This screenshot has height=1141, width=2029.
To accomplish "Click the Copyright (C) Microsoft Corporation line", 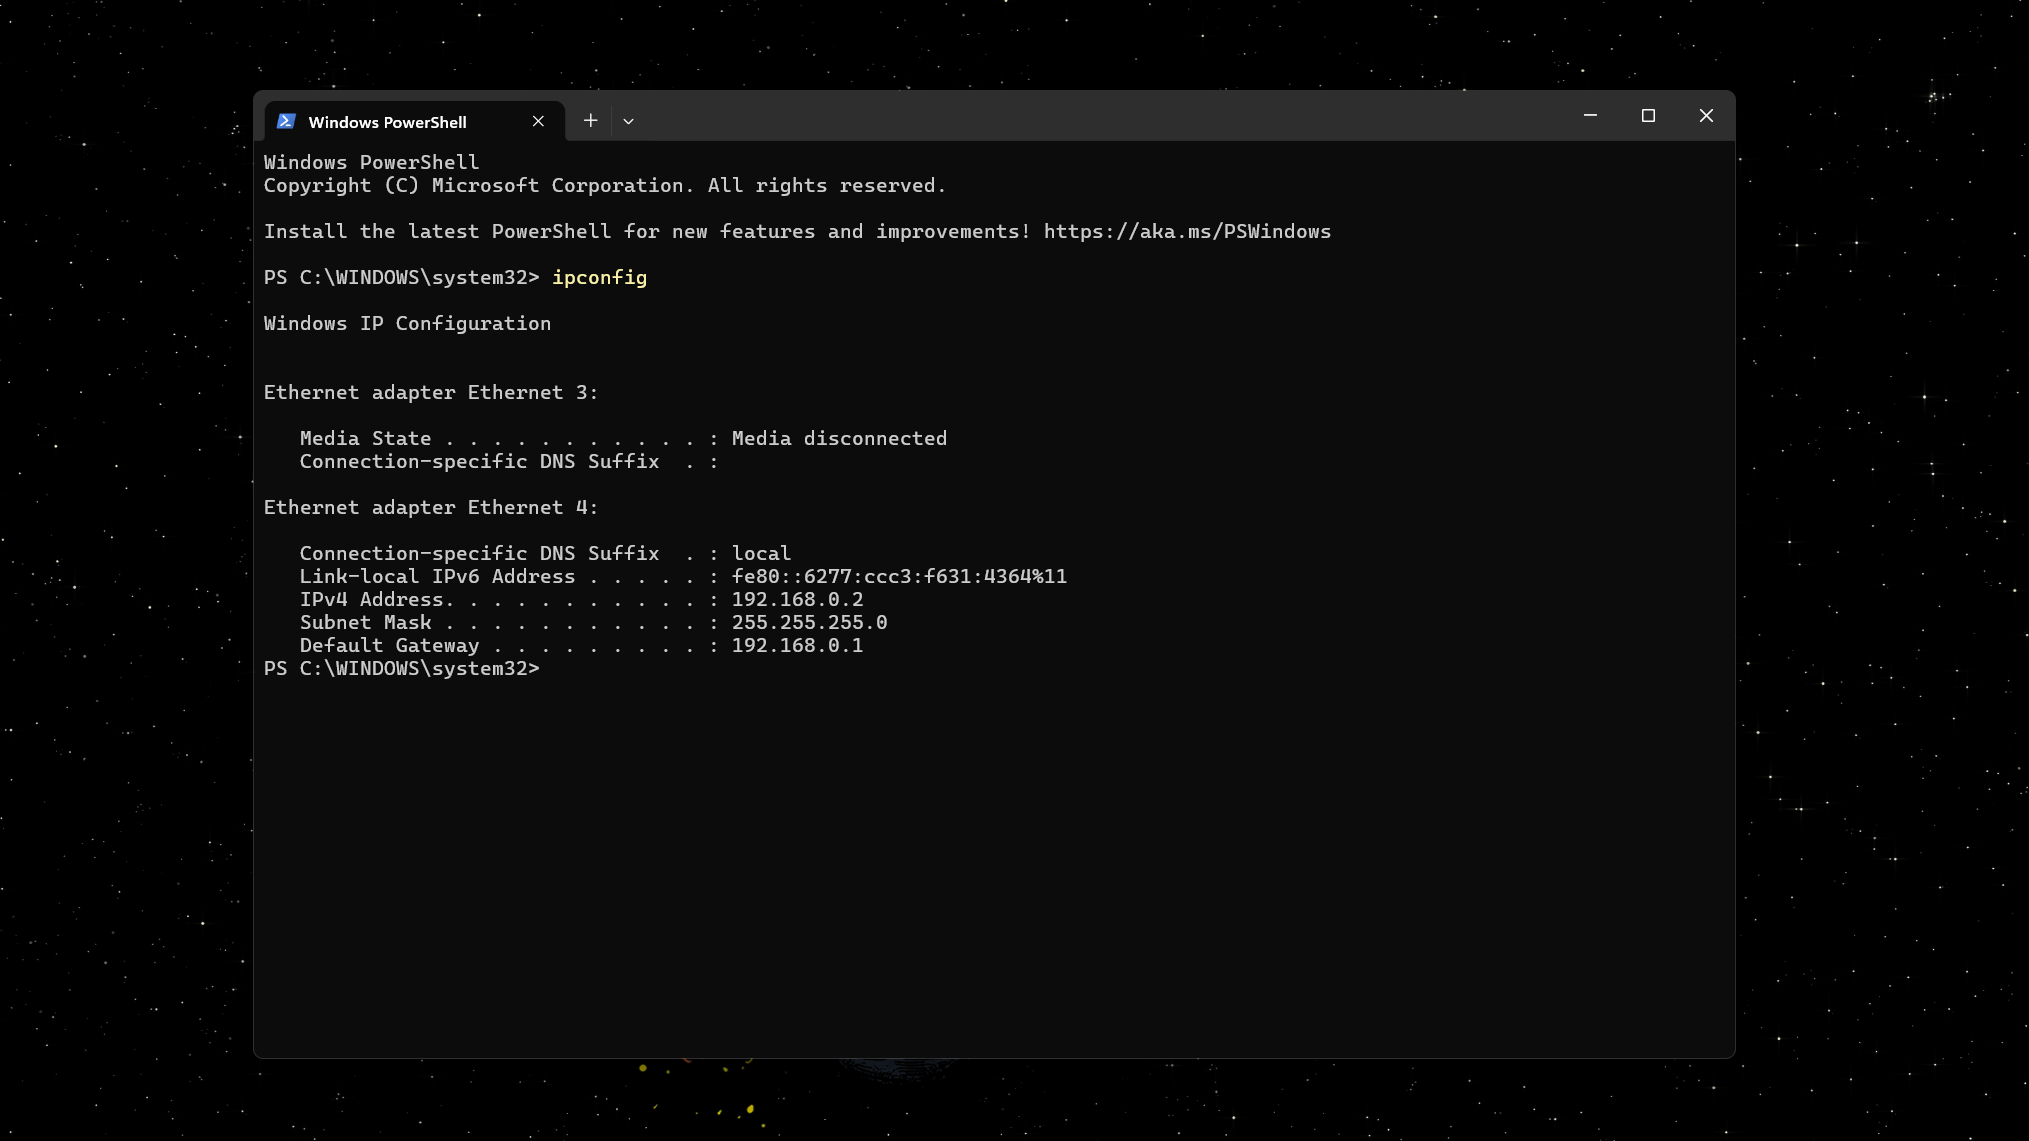I will (x=604, y=185).
